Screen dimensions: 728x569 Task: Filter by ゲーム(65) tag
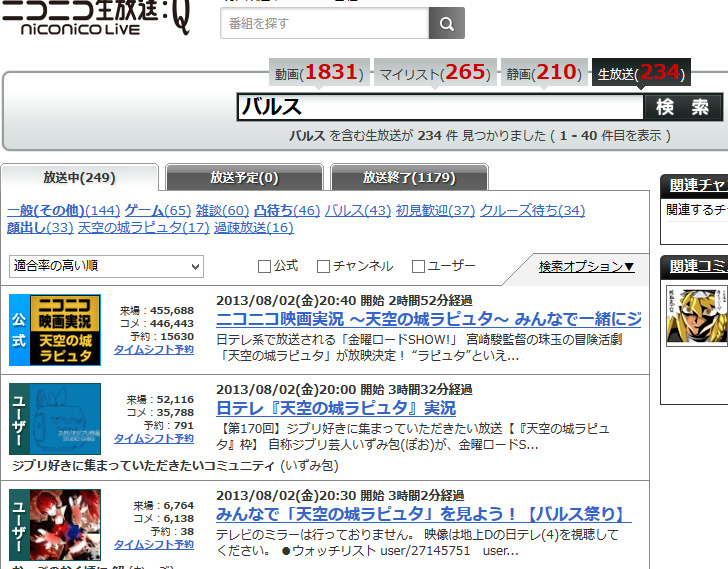pyautogui.click(x=158, y=211)
